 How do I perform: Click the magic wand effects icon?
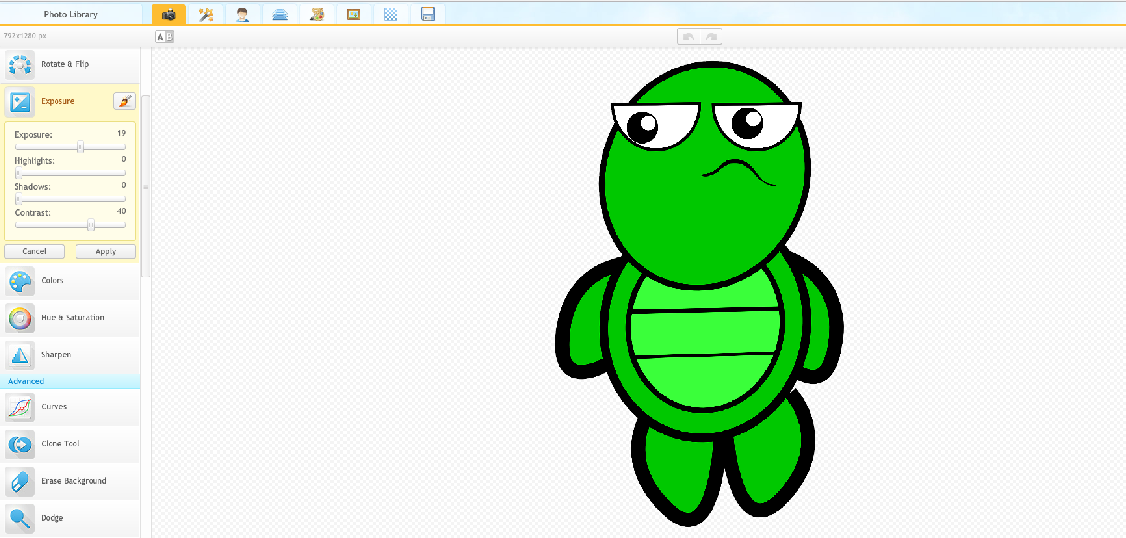click(205, 14)
